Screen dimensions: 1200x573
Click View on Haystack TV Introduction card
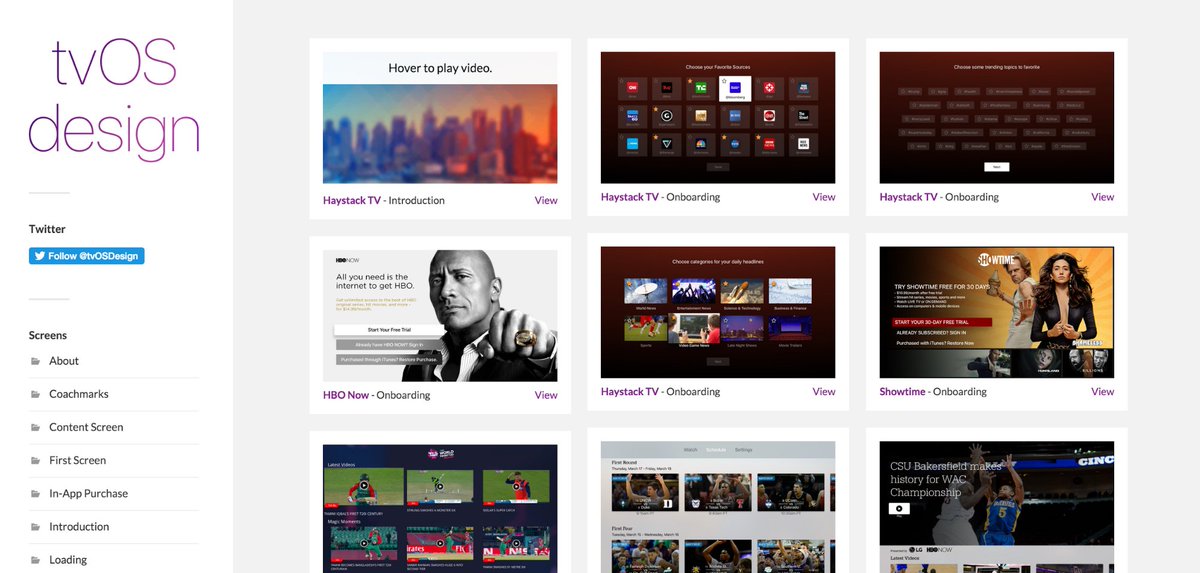click(546, 200)
